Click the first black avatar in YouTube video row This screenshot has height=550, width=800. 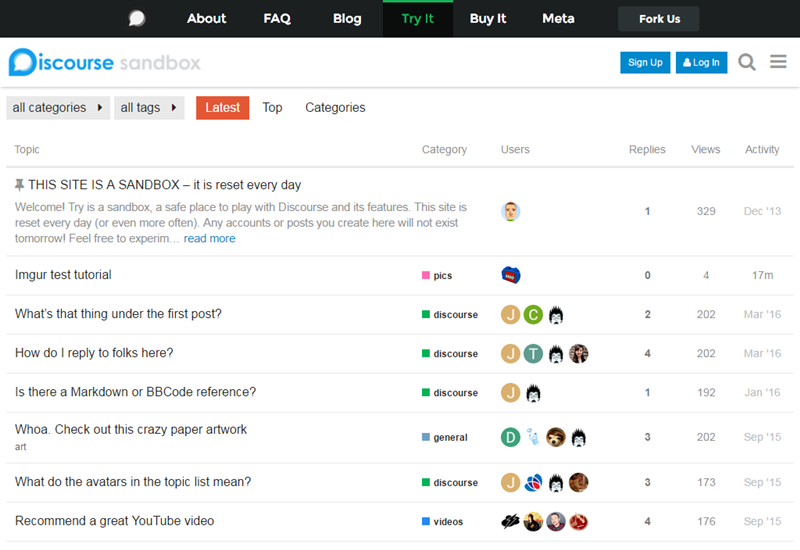pyautogui.click(x=510, y=521)
